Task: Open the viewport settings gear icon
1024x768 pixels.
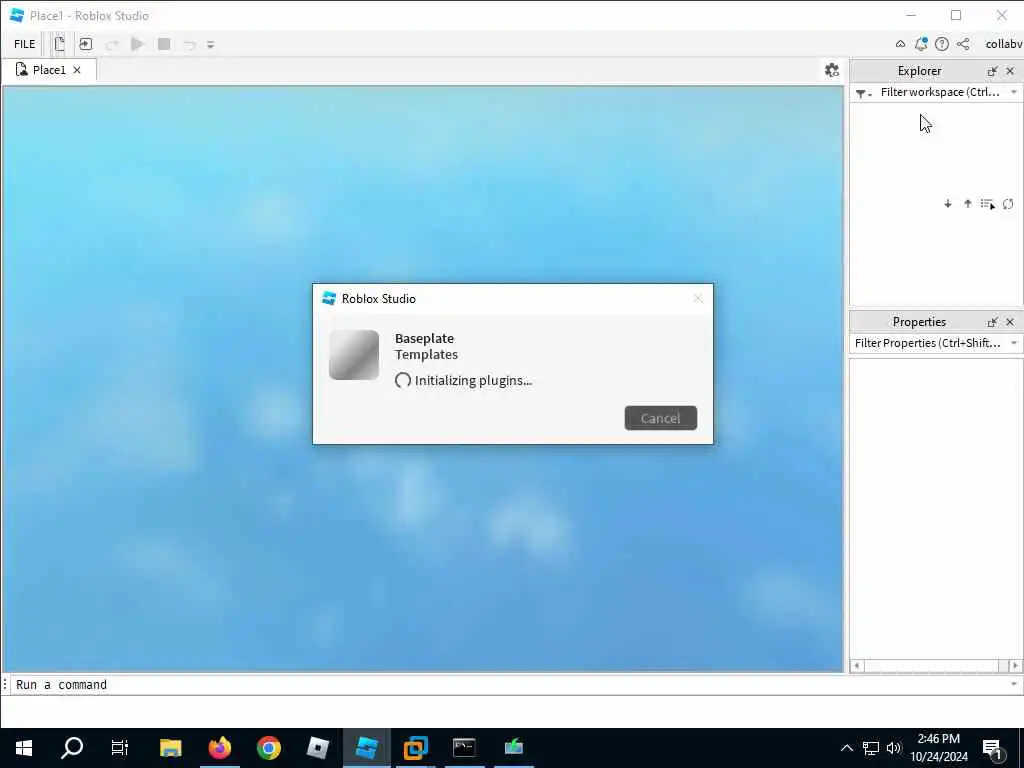Action: (831, 70)
